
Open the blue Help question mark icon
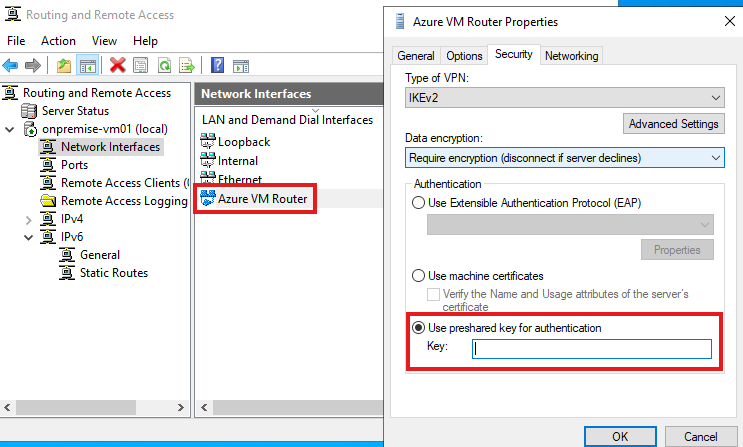(x=217, y=65)
